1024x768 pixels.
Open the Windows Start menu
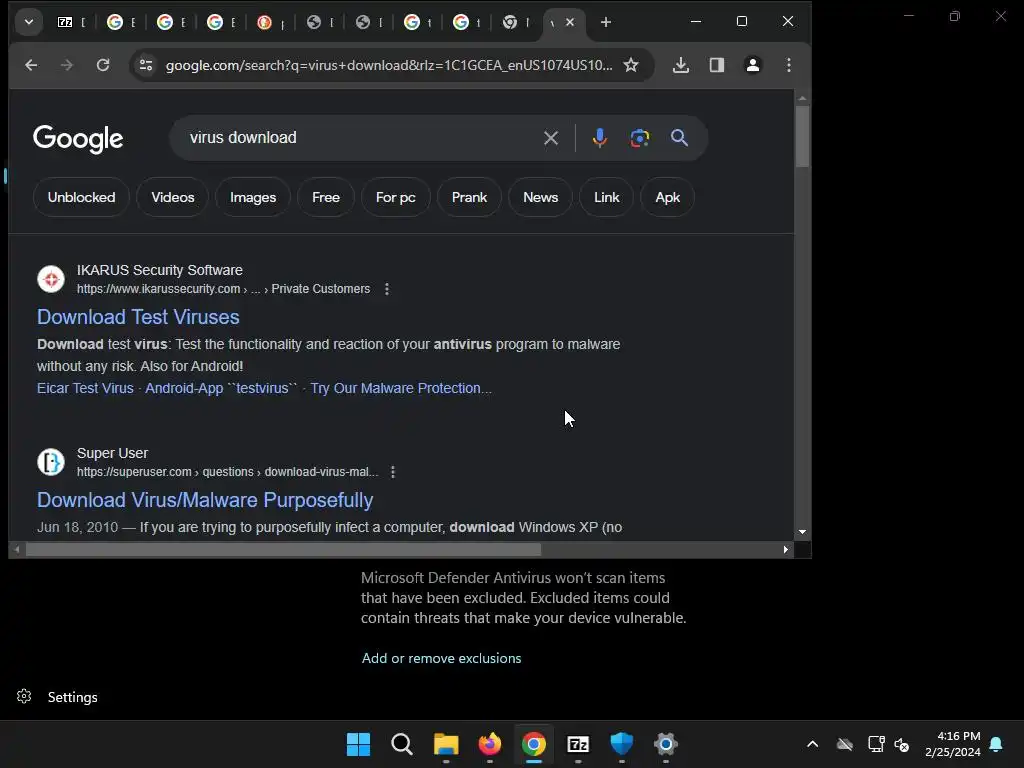point(358,744)
